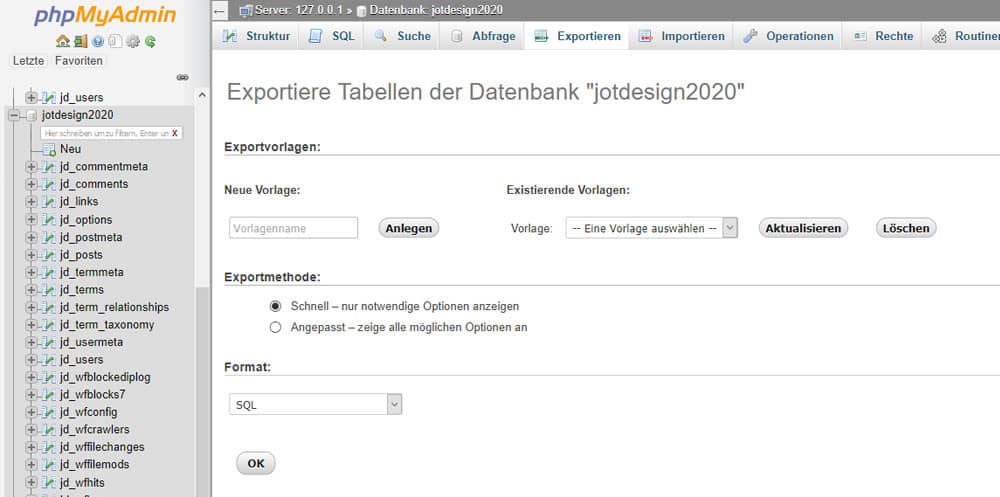This screenshot has width=1000, height=497.
Task: Click the table icon beside jd_posts
Action: click(x=49, y=255)
